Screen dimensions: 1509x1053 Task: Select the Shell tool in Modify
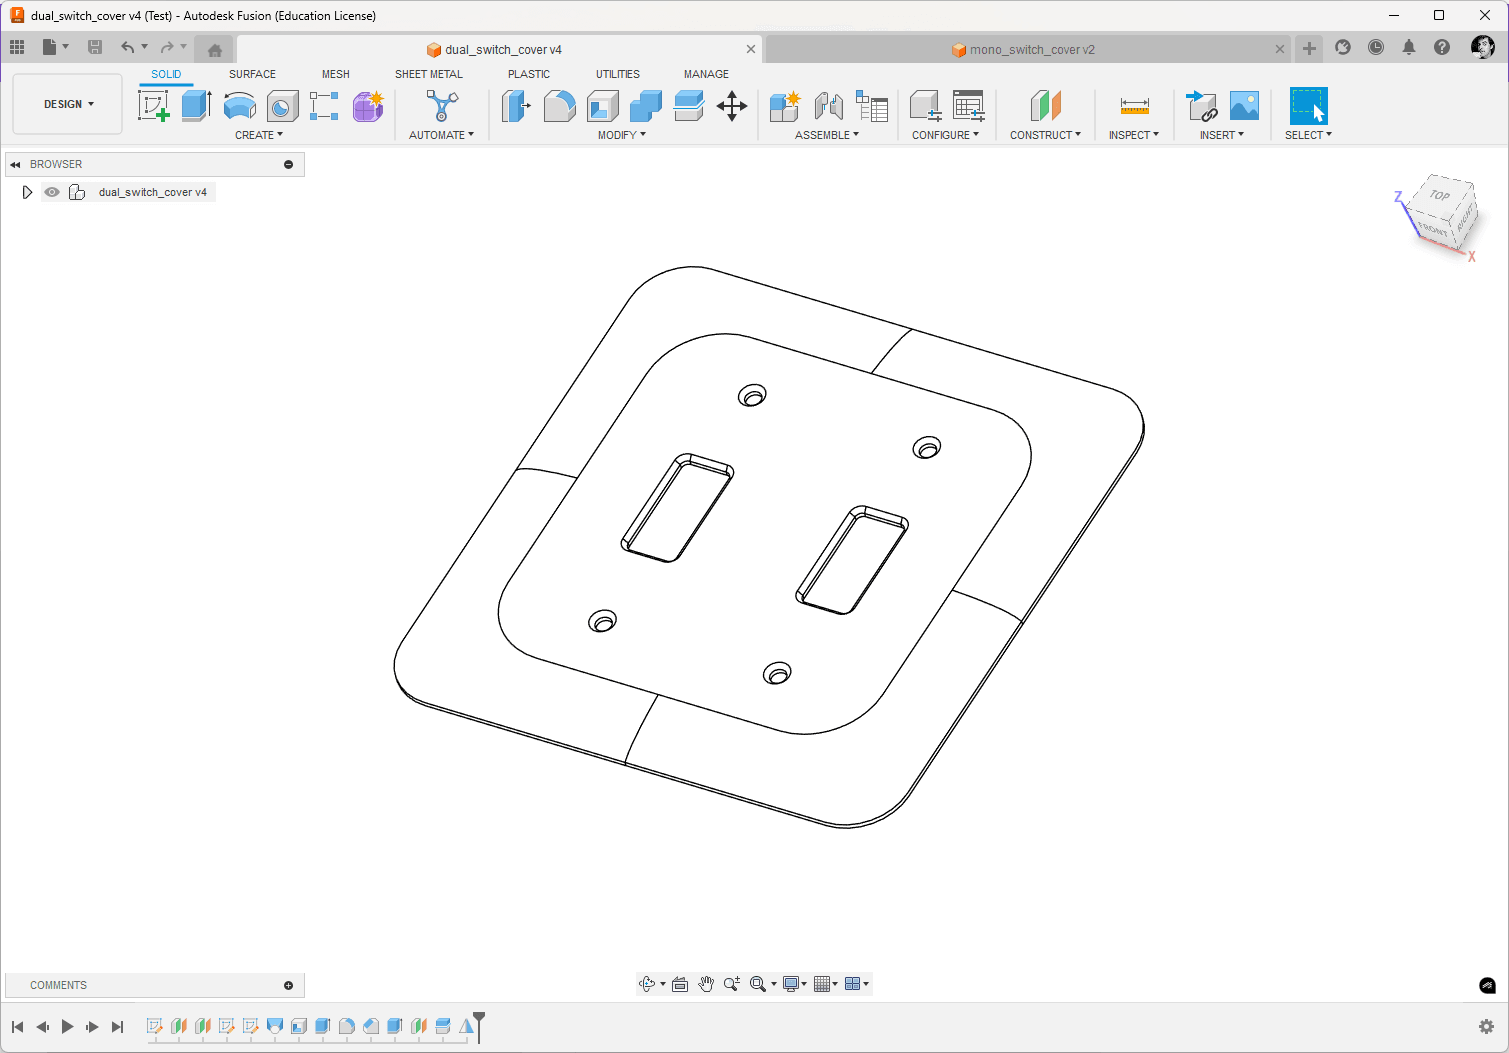point(603,106)
